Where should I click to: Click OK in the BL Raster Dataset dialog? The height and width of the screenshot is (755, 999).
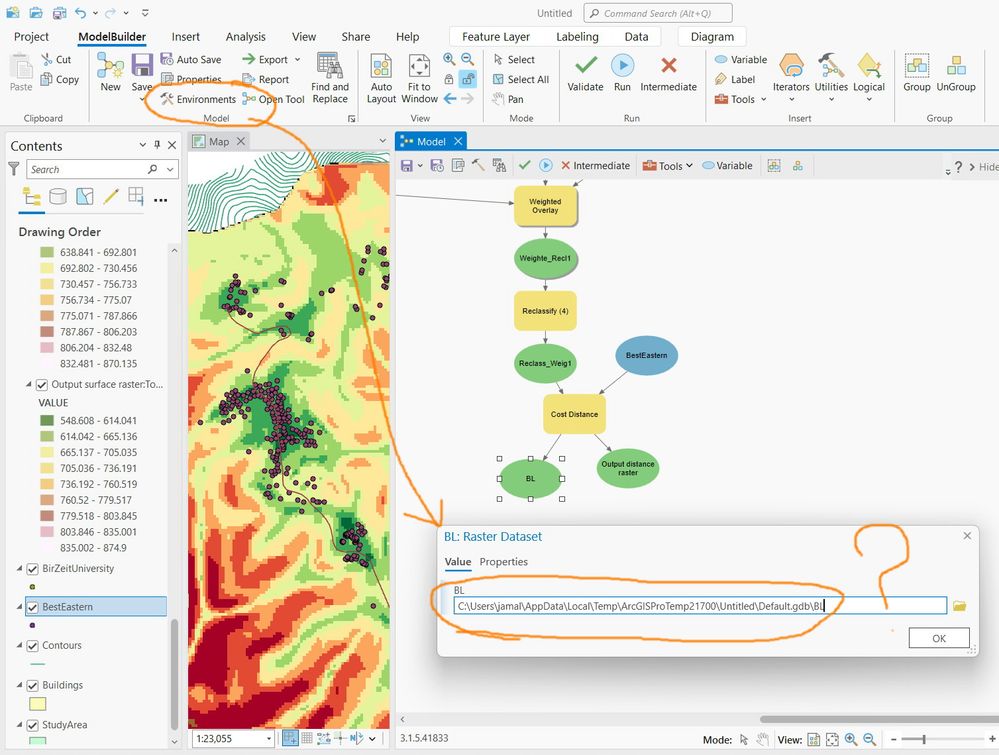pos(938,638)
